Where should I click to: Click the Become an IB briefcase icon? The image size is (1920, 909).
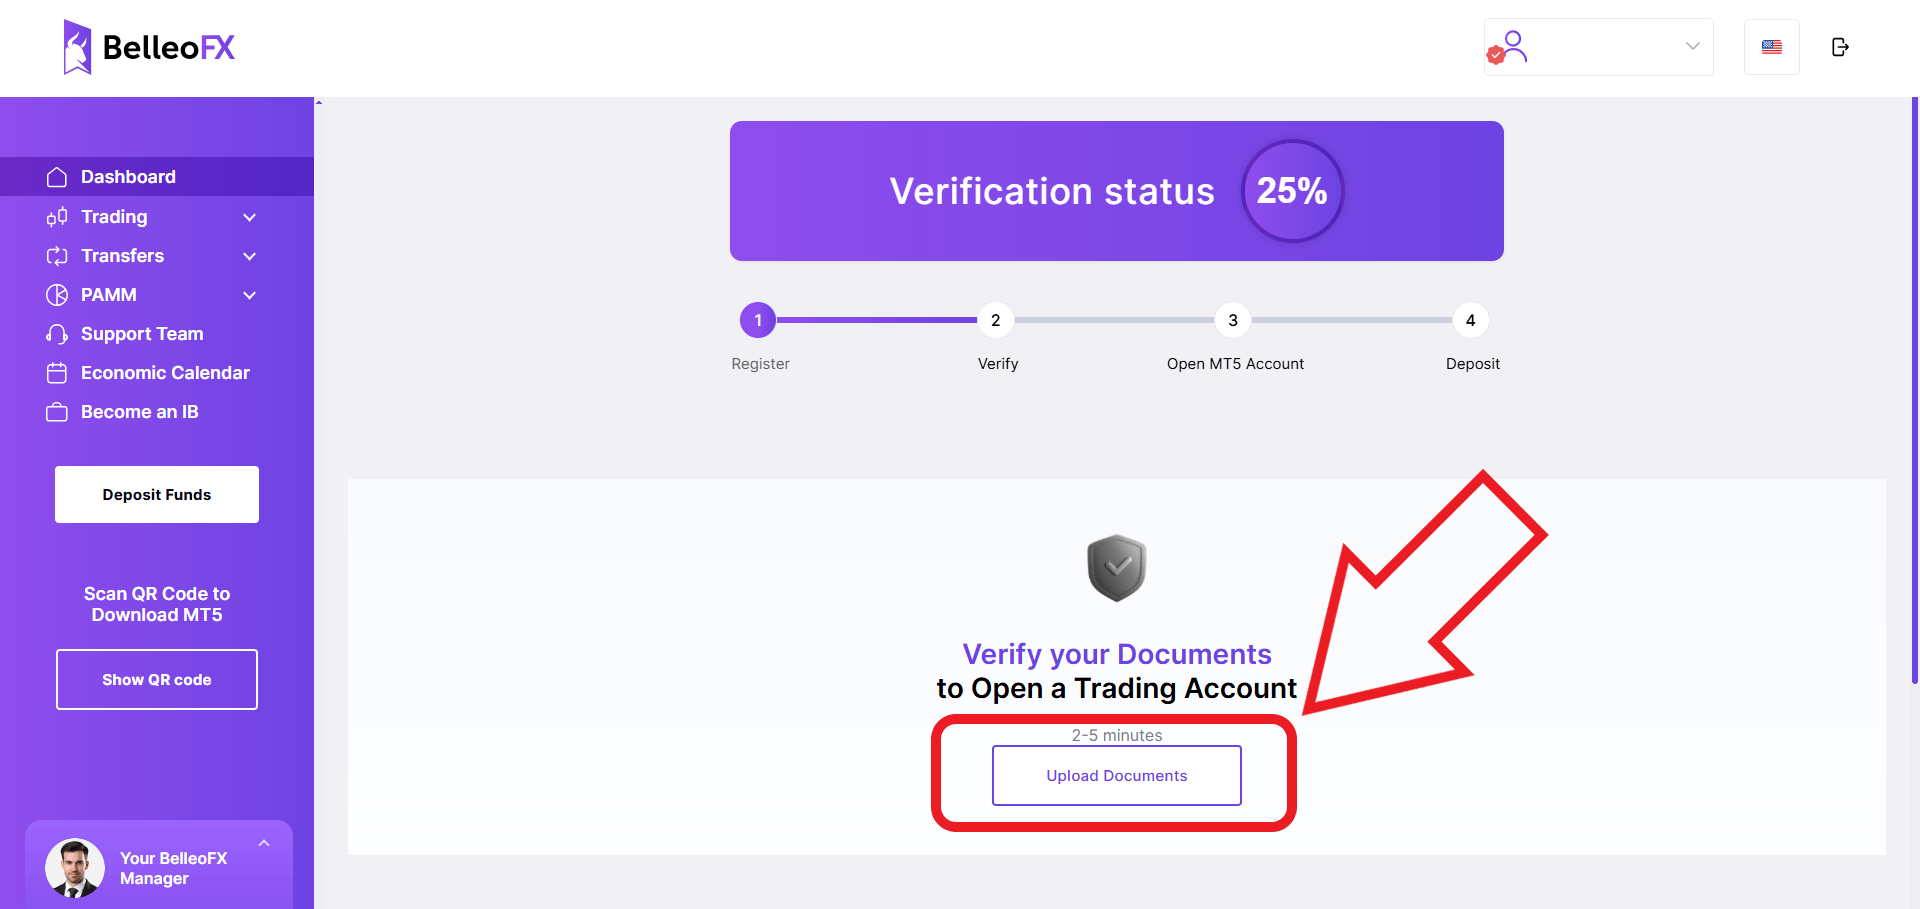[x=57, y=412]
